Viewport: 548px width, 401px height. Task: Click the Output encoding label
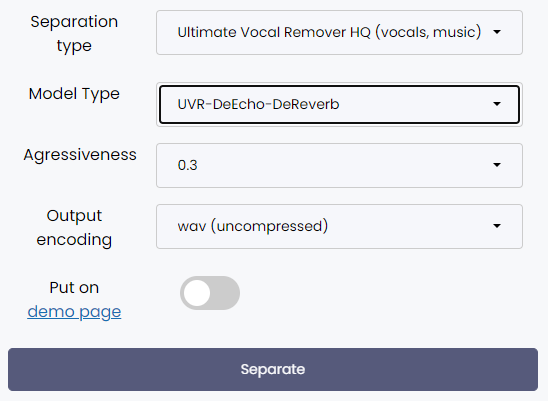pos(74,228)
